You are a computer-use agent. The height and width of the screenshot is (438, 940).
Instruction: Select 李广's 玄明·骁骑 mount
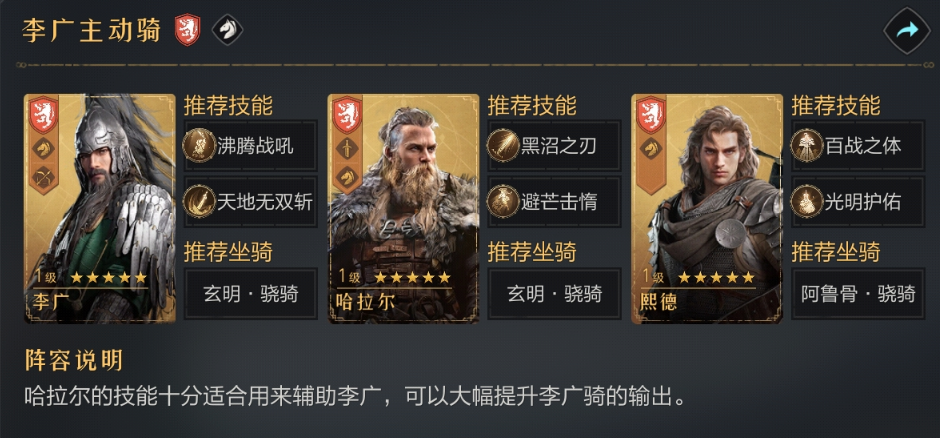251,294
